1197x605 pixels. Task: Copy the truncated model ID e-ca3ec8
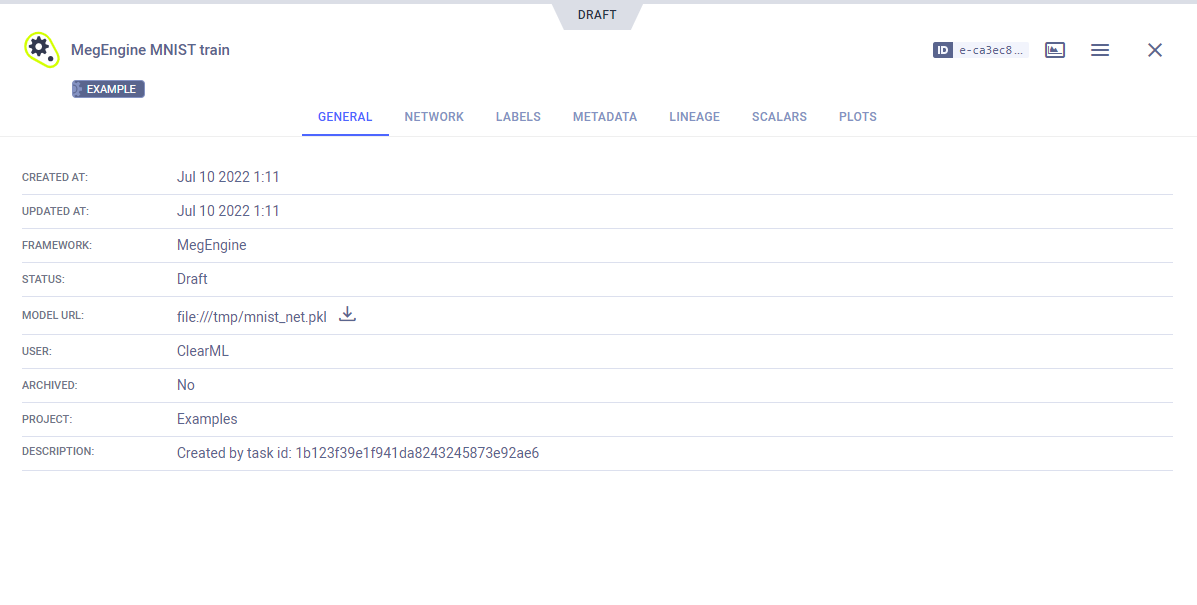tap(991, 50)
